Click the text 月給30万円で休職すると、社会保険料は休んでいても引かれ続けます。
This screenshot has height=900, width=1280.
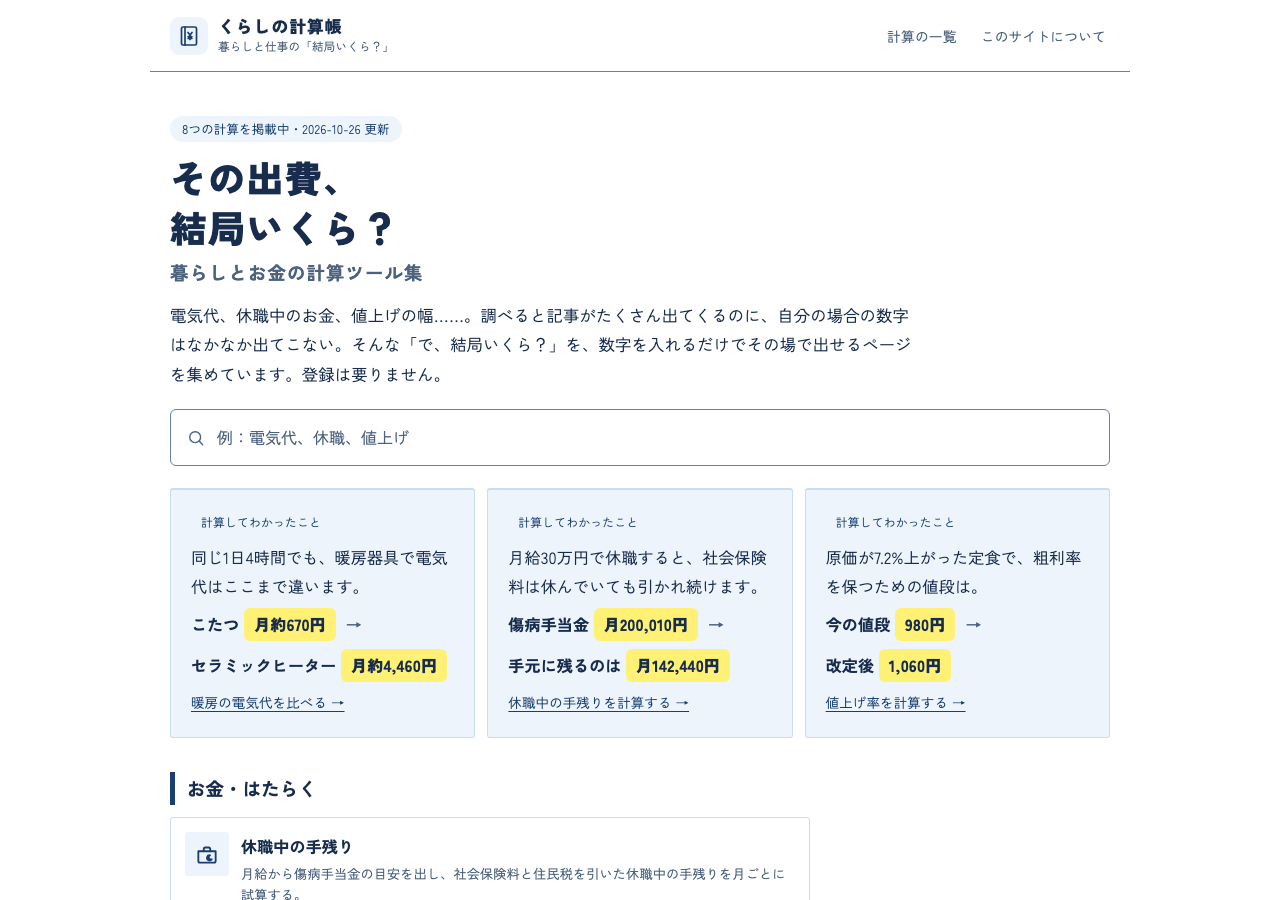(x=638, y=572)
